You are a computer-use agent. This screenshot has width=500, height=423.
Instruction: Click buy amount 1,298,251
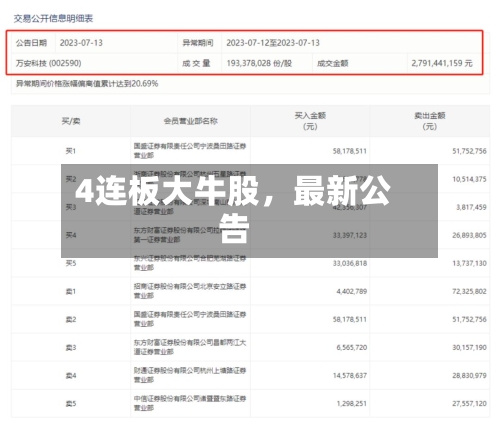(x=352, y=404)
